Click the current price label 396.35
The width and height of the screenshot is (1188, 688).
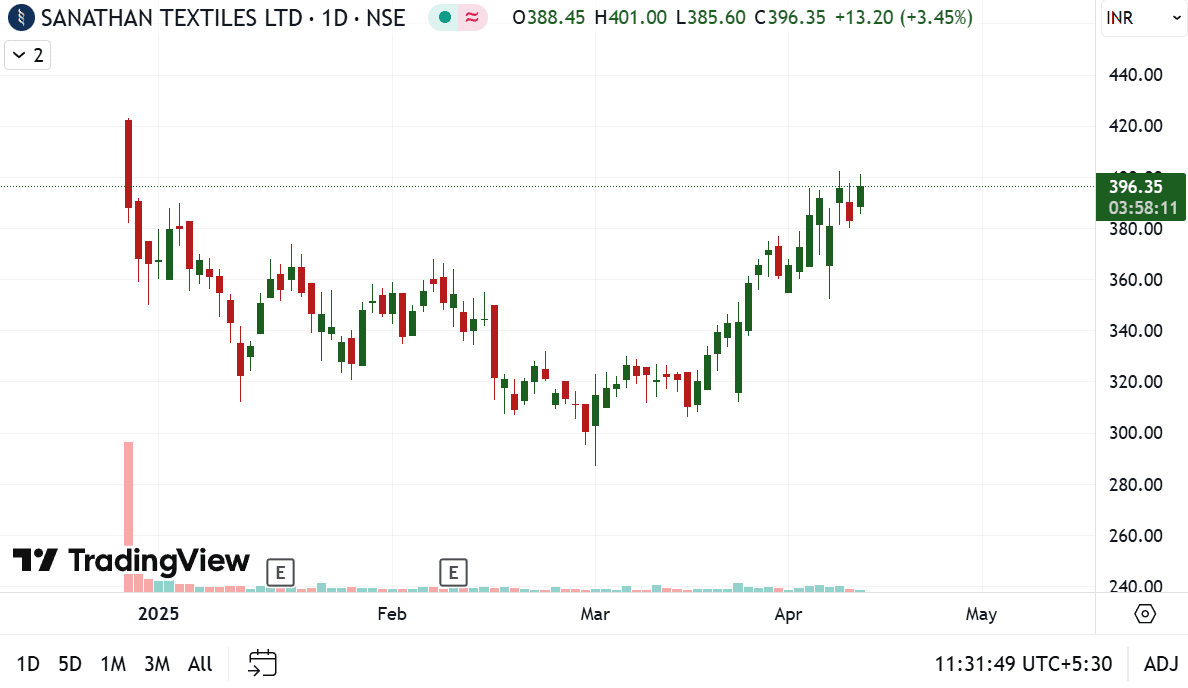(1140, 196)
